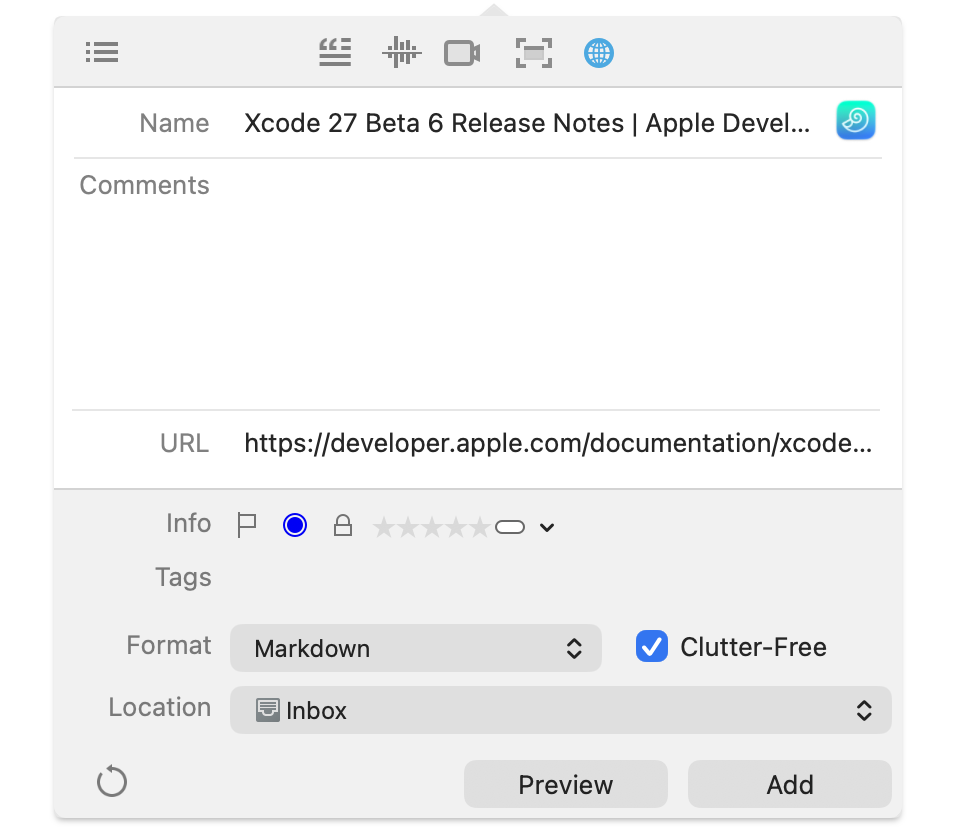
Task: Open the list view icon in the toolbar
Action: tap(102, 52)
